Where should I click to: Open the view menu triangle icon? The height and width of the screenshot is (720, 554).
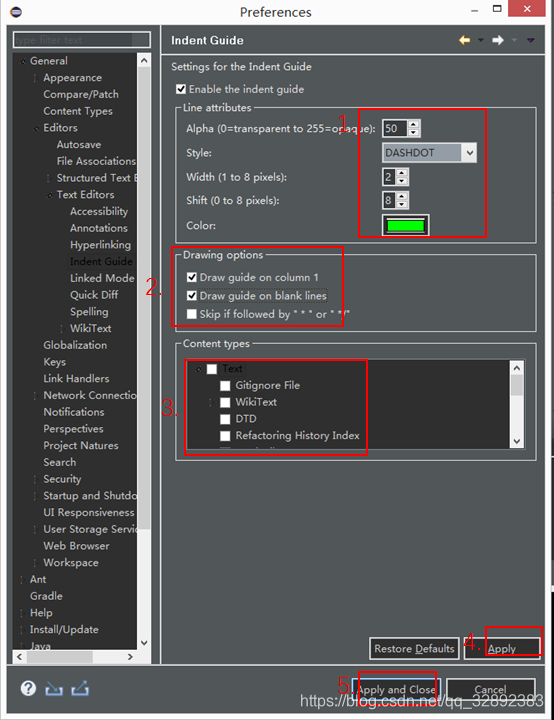531,40
